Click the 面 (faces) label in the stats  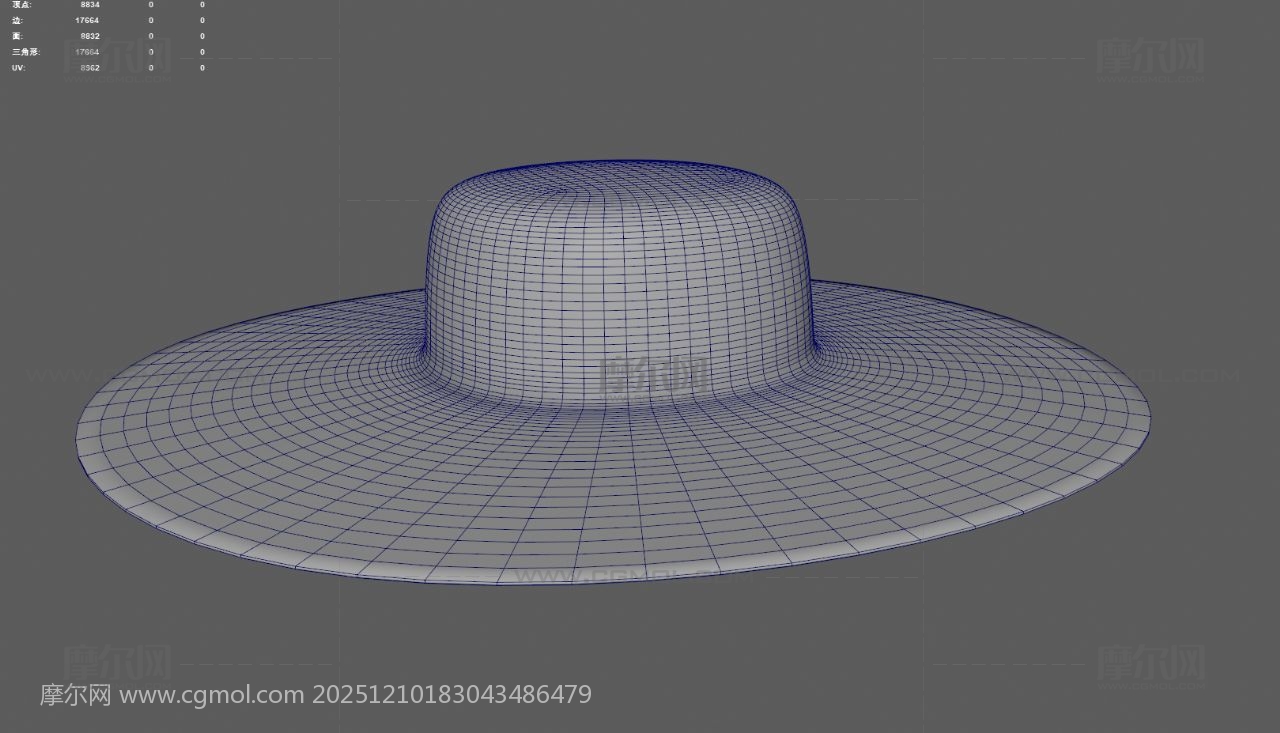[17, 36]
